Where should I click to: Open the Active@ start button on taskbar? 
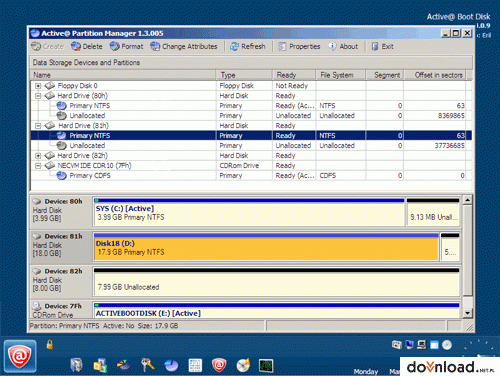point(20,356)
